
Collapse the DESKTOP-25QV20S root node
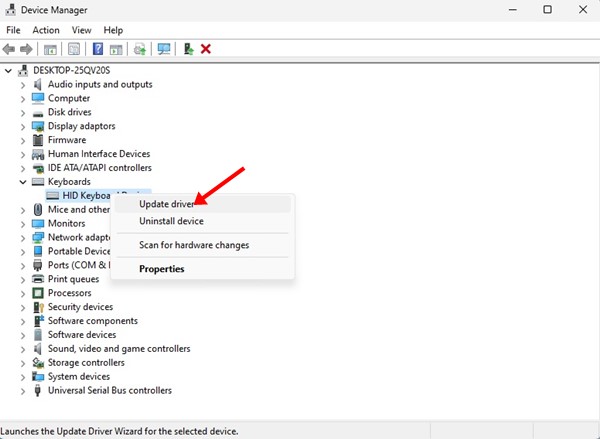(x=8, y=71)
